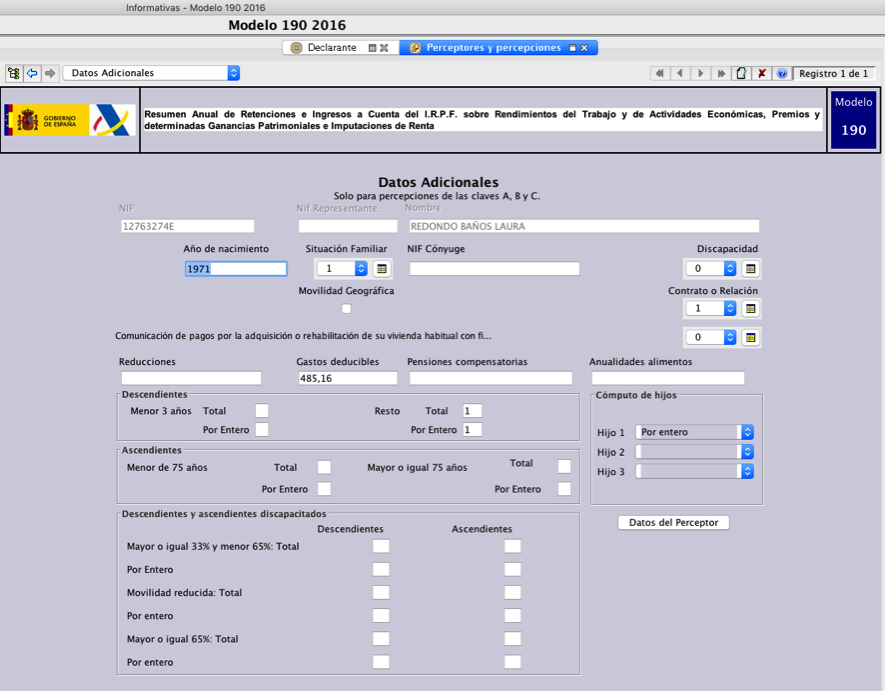Click the Registro 1 de 1 indicator

833,73
